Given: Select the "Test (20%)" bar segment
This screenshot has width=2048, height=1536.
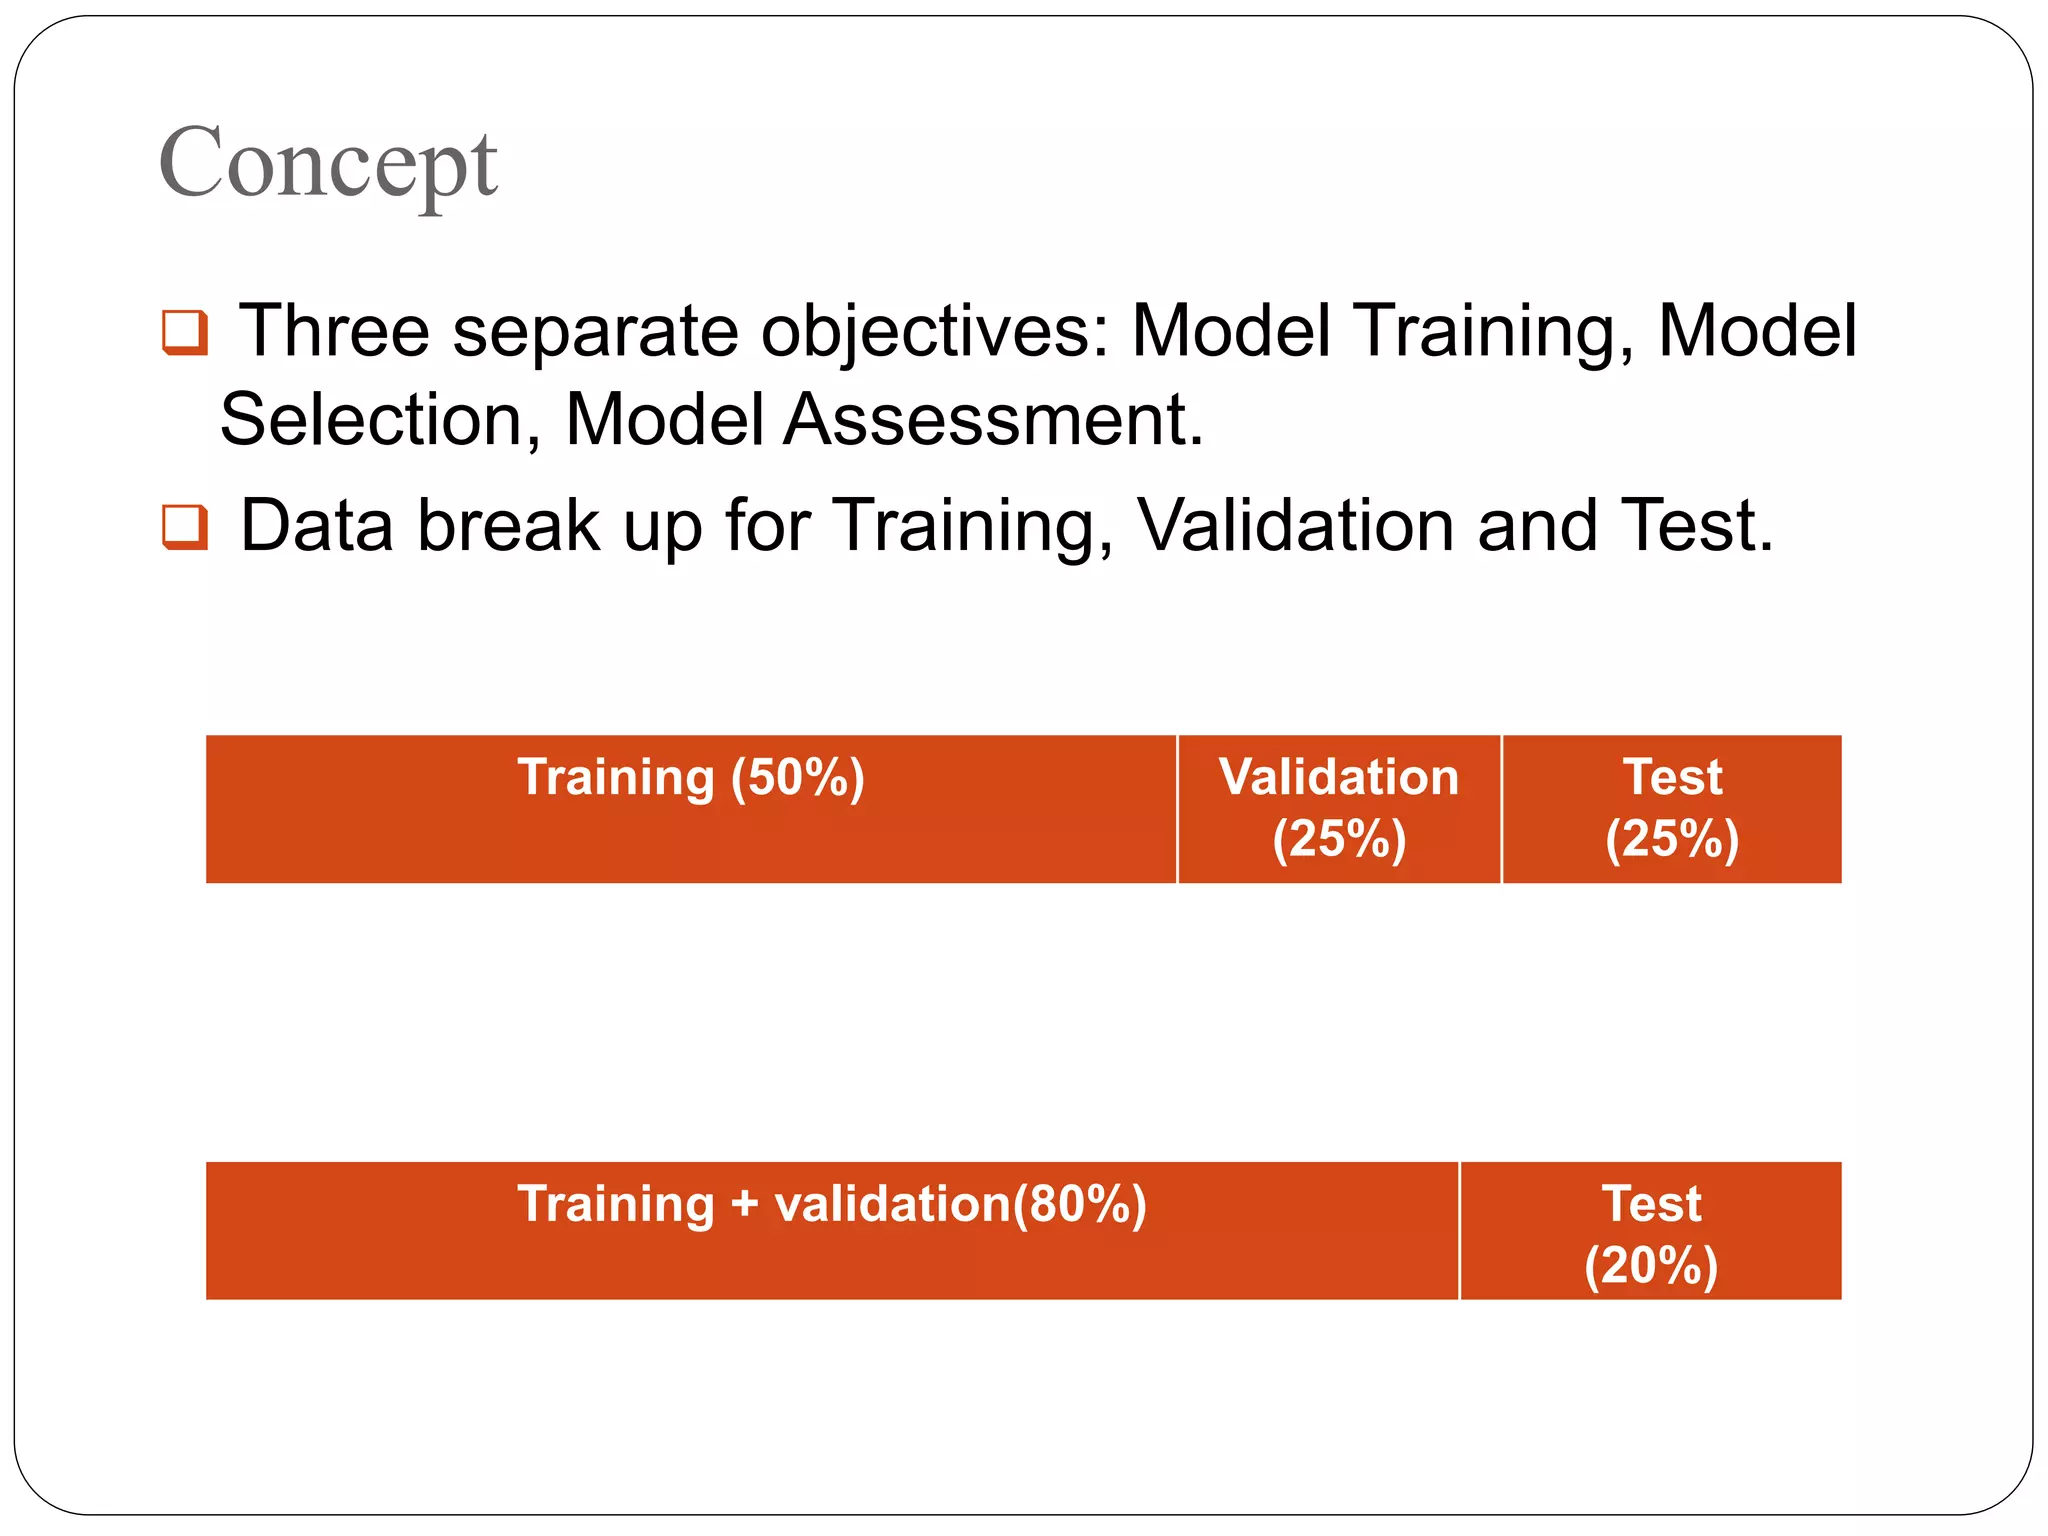Looking at the screenshot, I should click(x=1651, y=1230).
